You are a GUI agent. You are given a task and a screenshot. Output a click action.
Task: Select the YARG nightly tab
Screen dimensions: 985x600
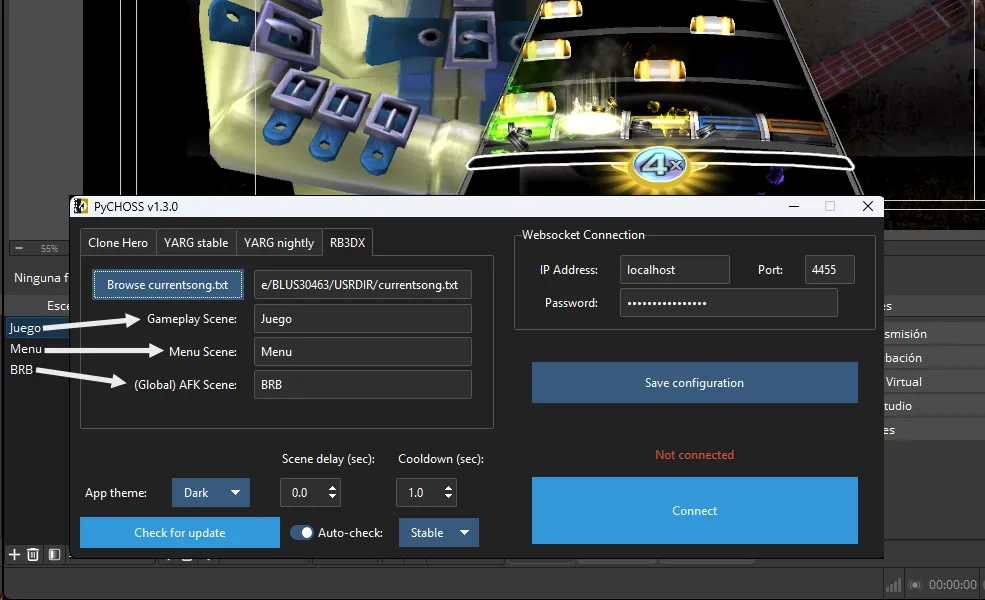[279, 243]
